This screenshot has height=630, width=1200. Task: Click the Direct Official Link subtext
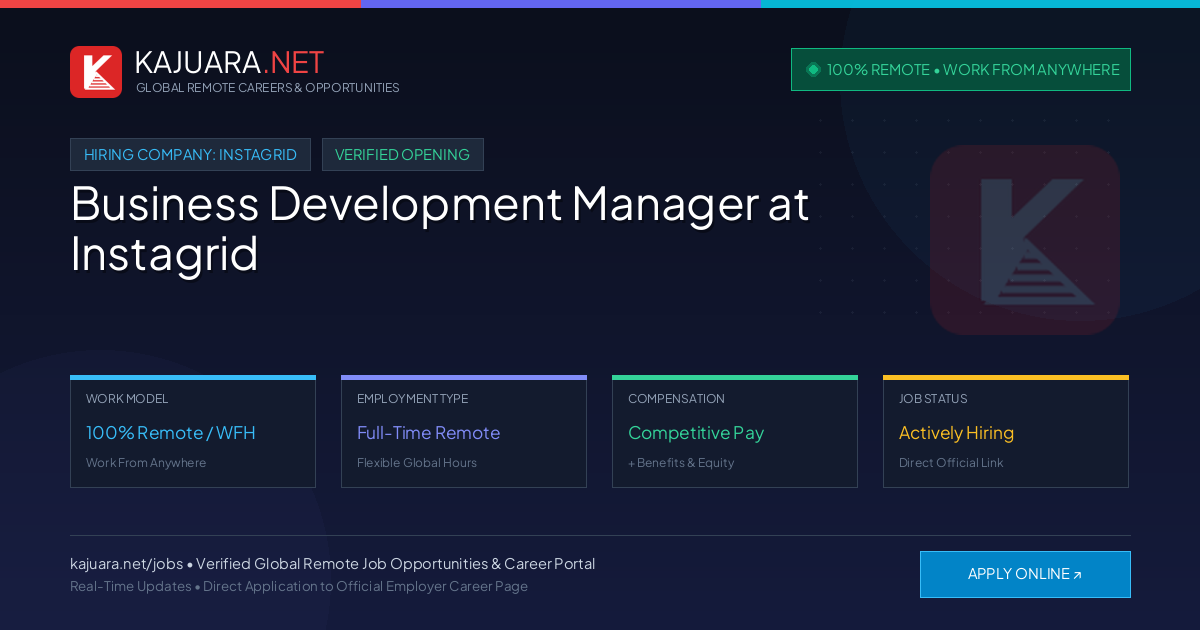point(951,463)
